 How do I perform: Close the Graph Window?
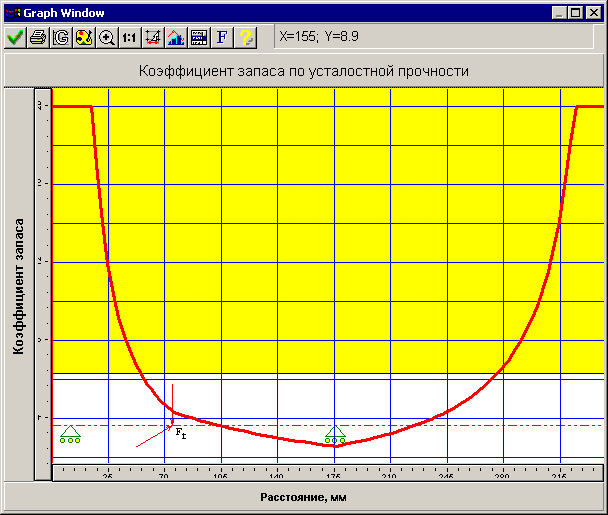pyautogui.click(x=594, y=13)
